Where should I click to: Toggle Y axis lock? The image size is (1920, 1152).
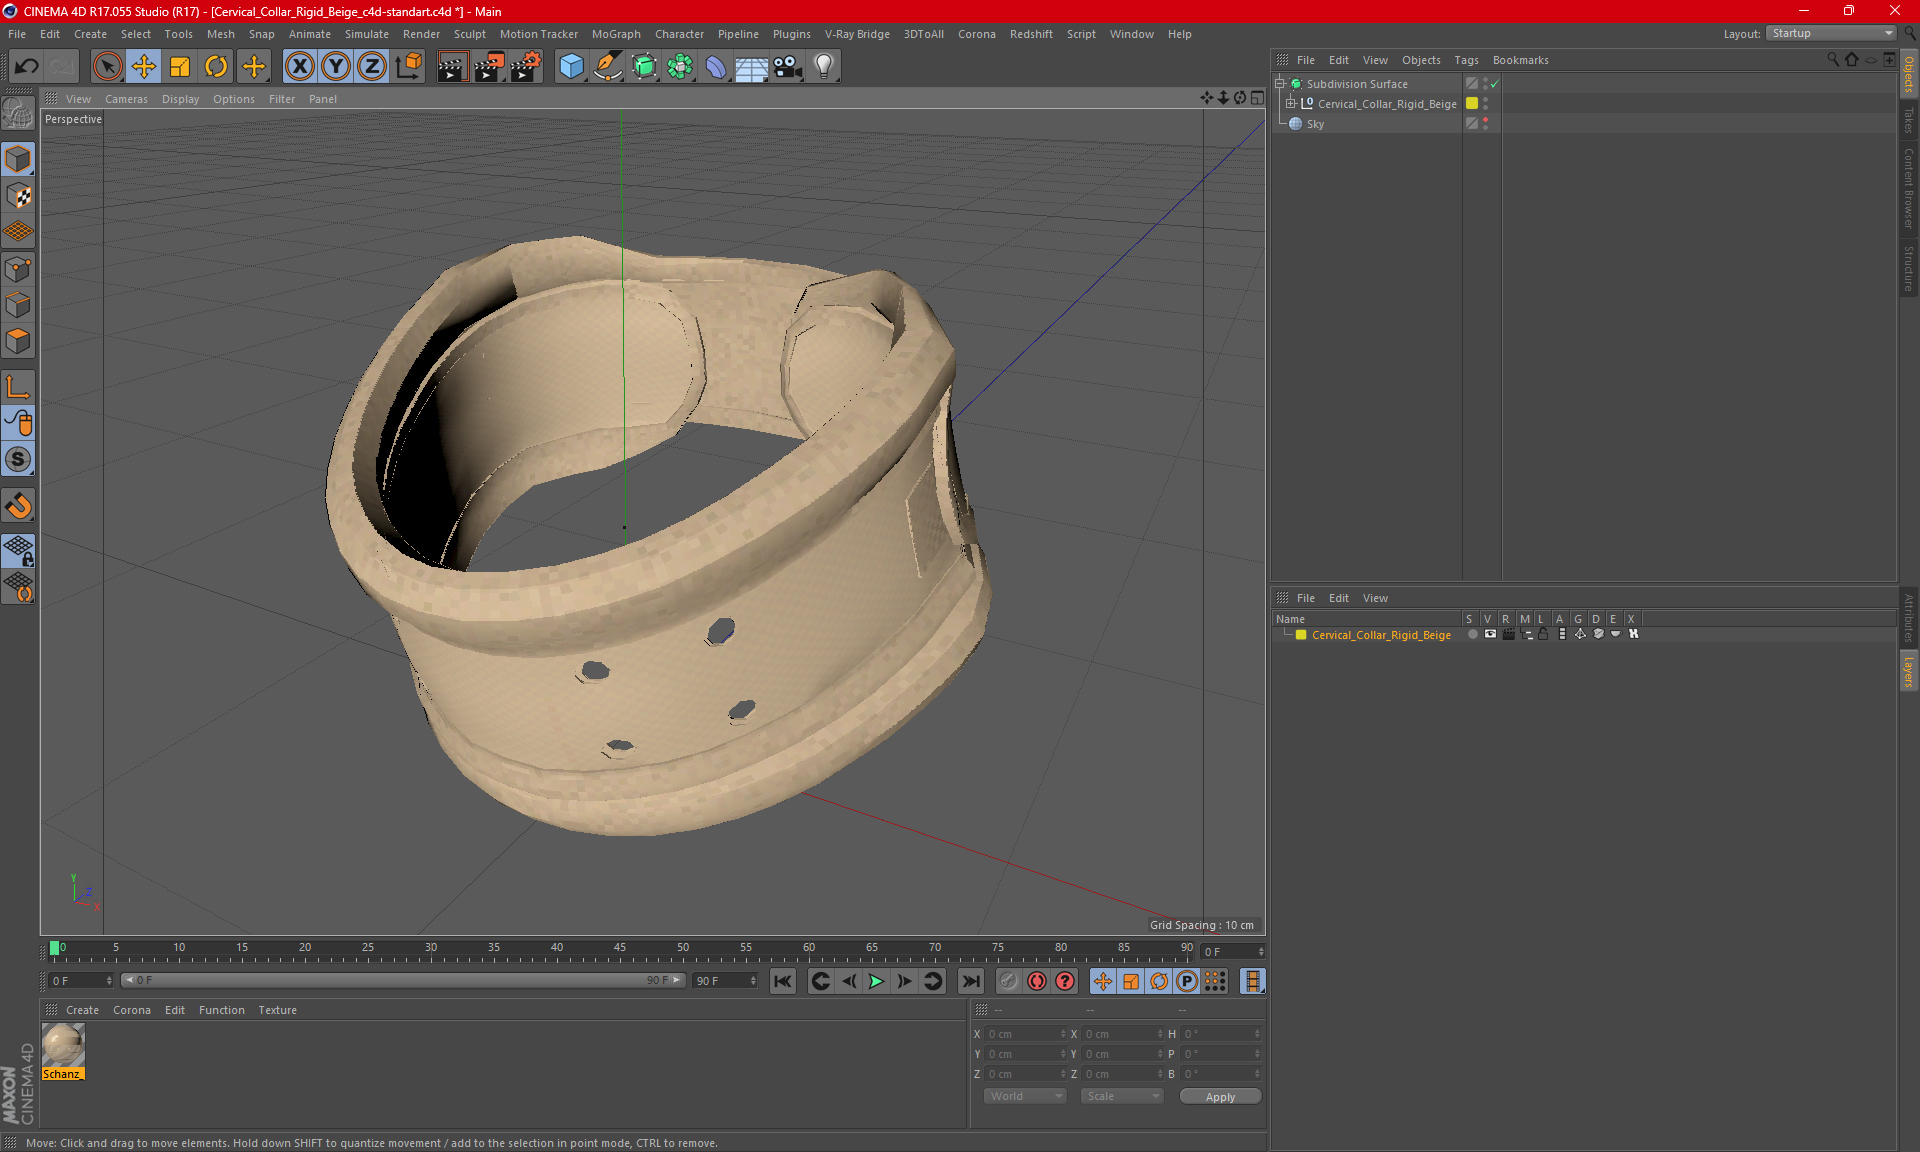[336, 66]
